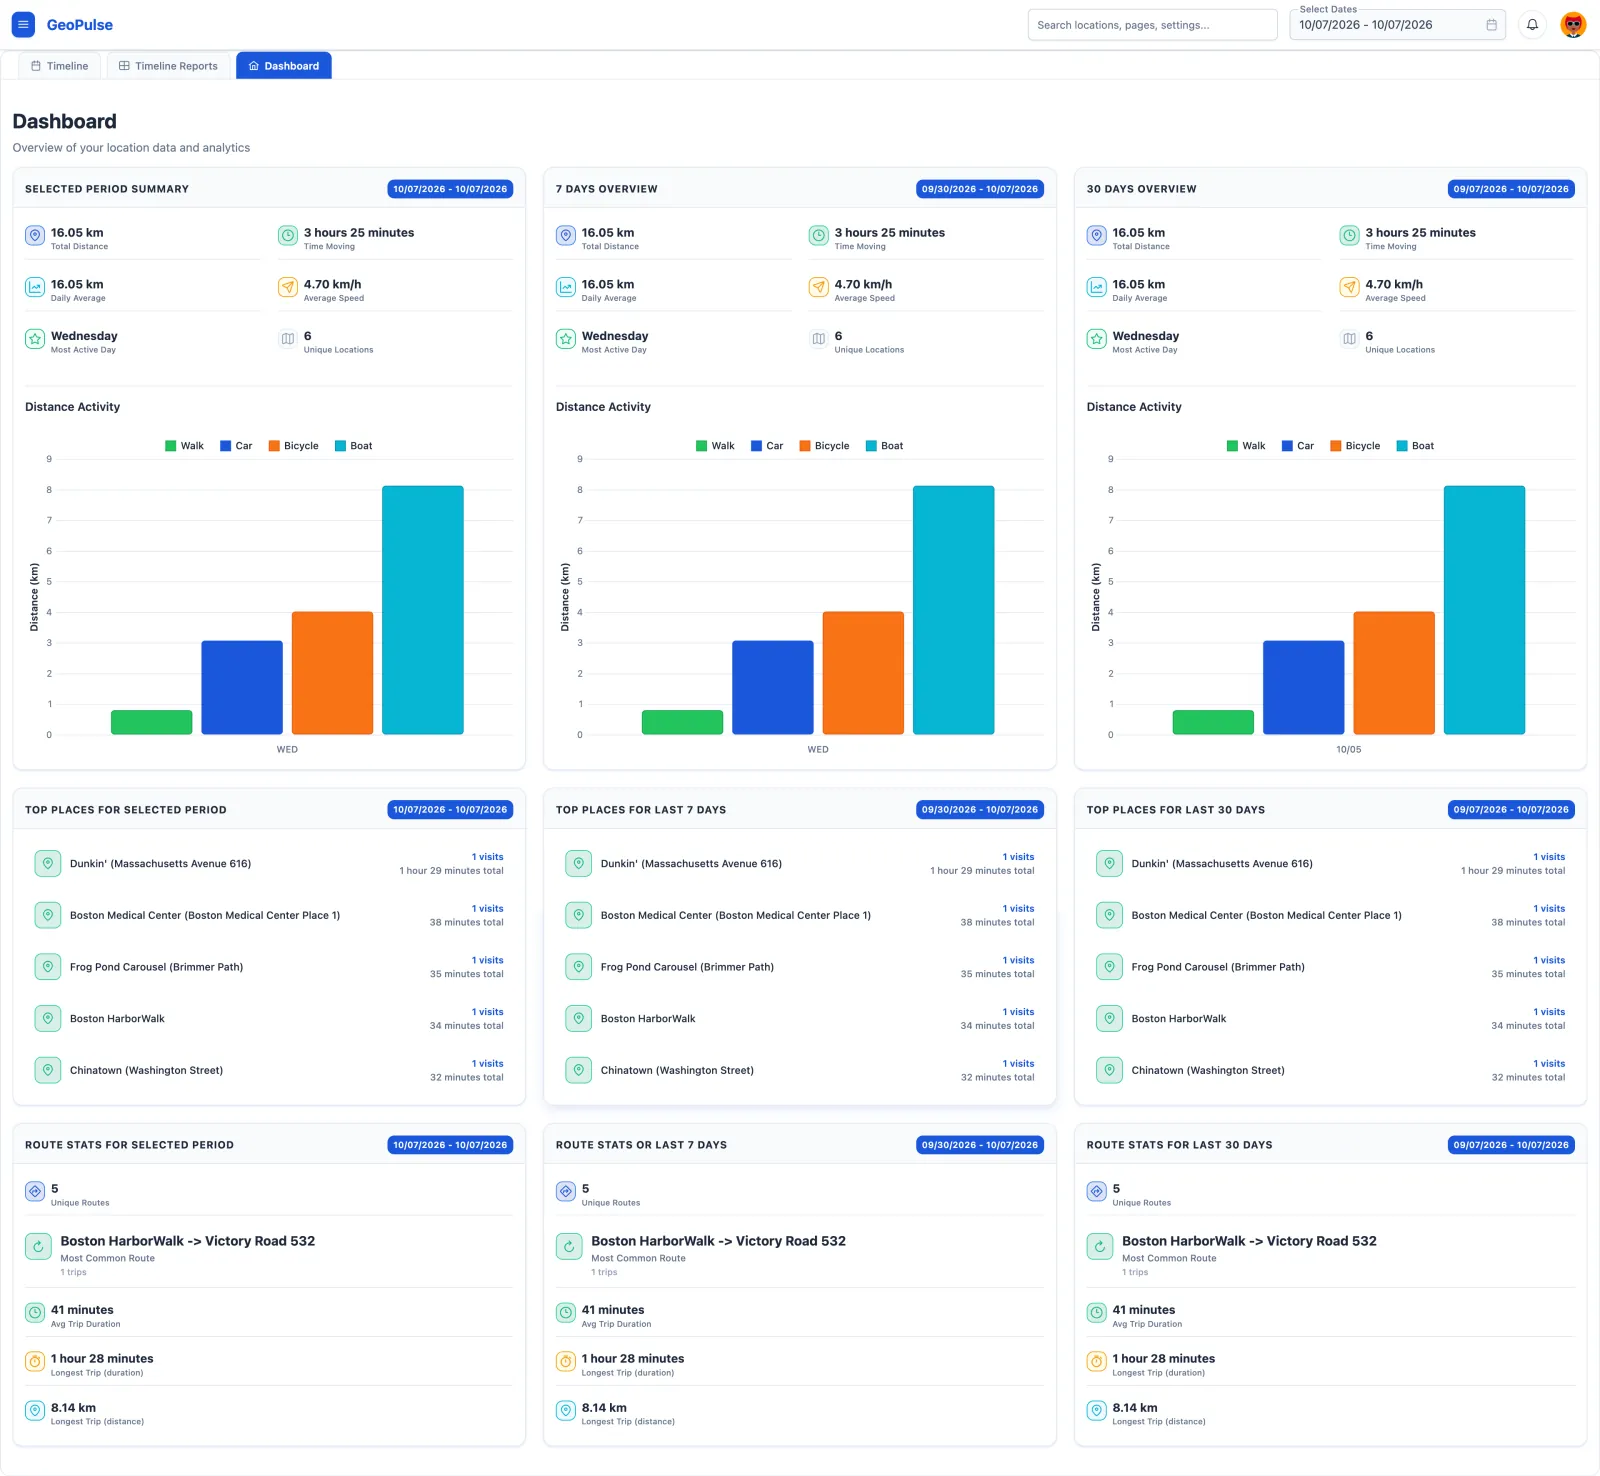Toggle Boat series in 7 Days chart legend
The image size is (1600, 1476).
[884, 446]
